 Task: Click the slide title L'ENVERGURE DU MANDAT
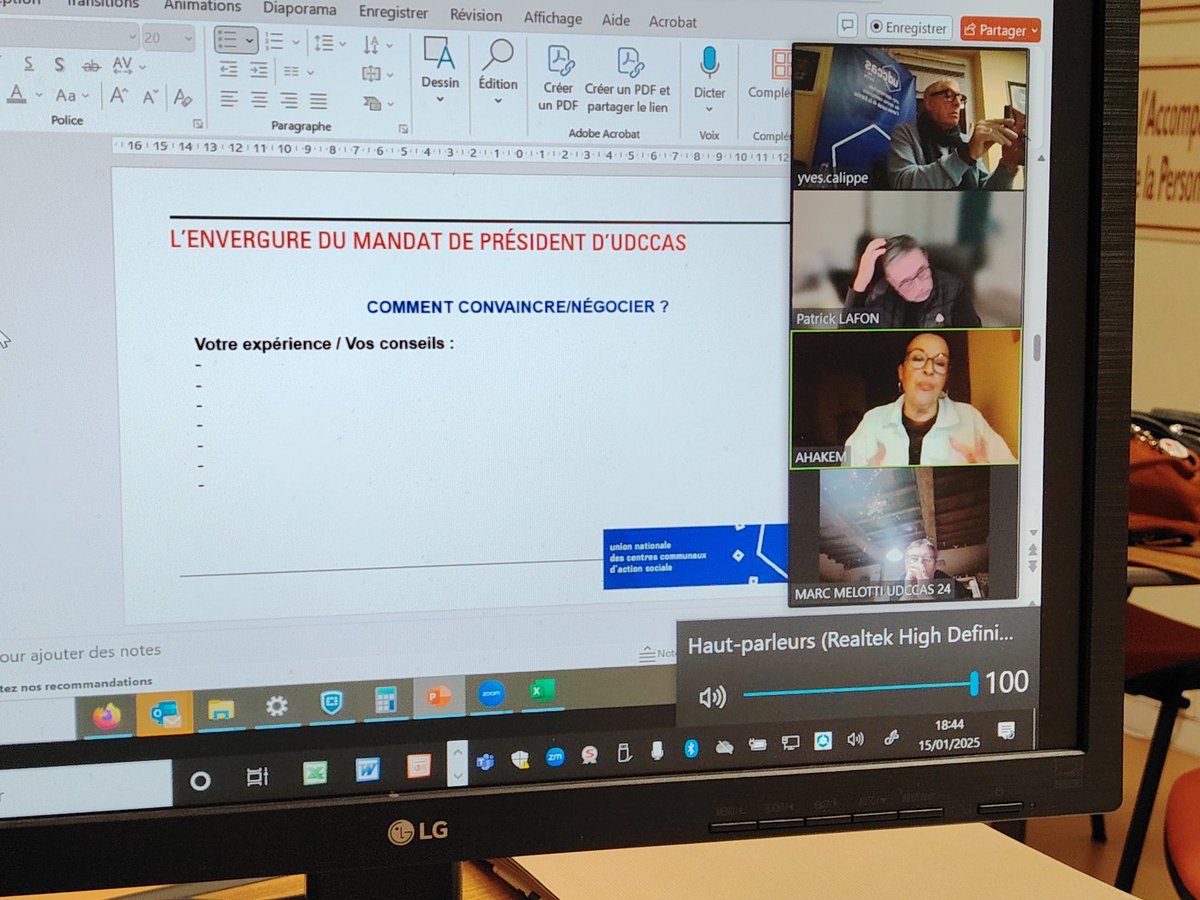pyautogui.click(x=429, y=241)
